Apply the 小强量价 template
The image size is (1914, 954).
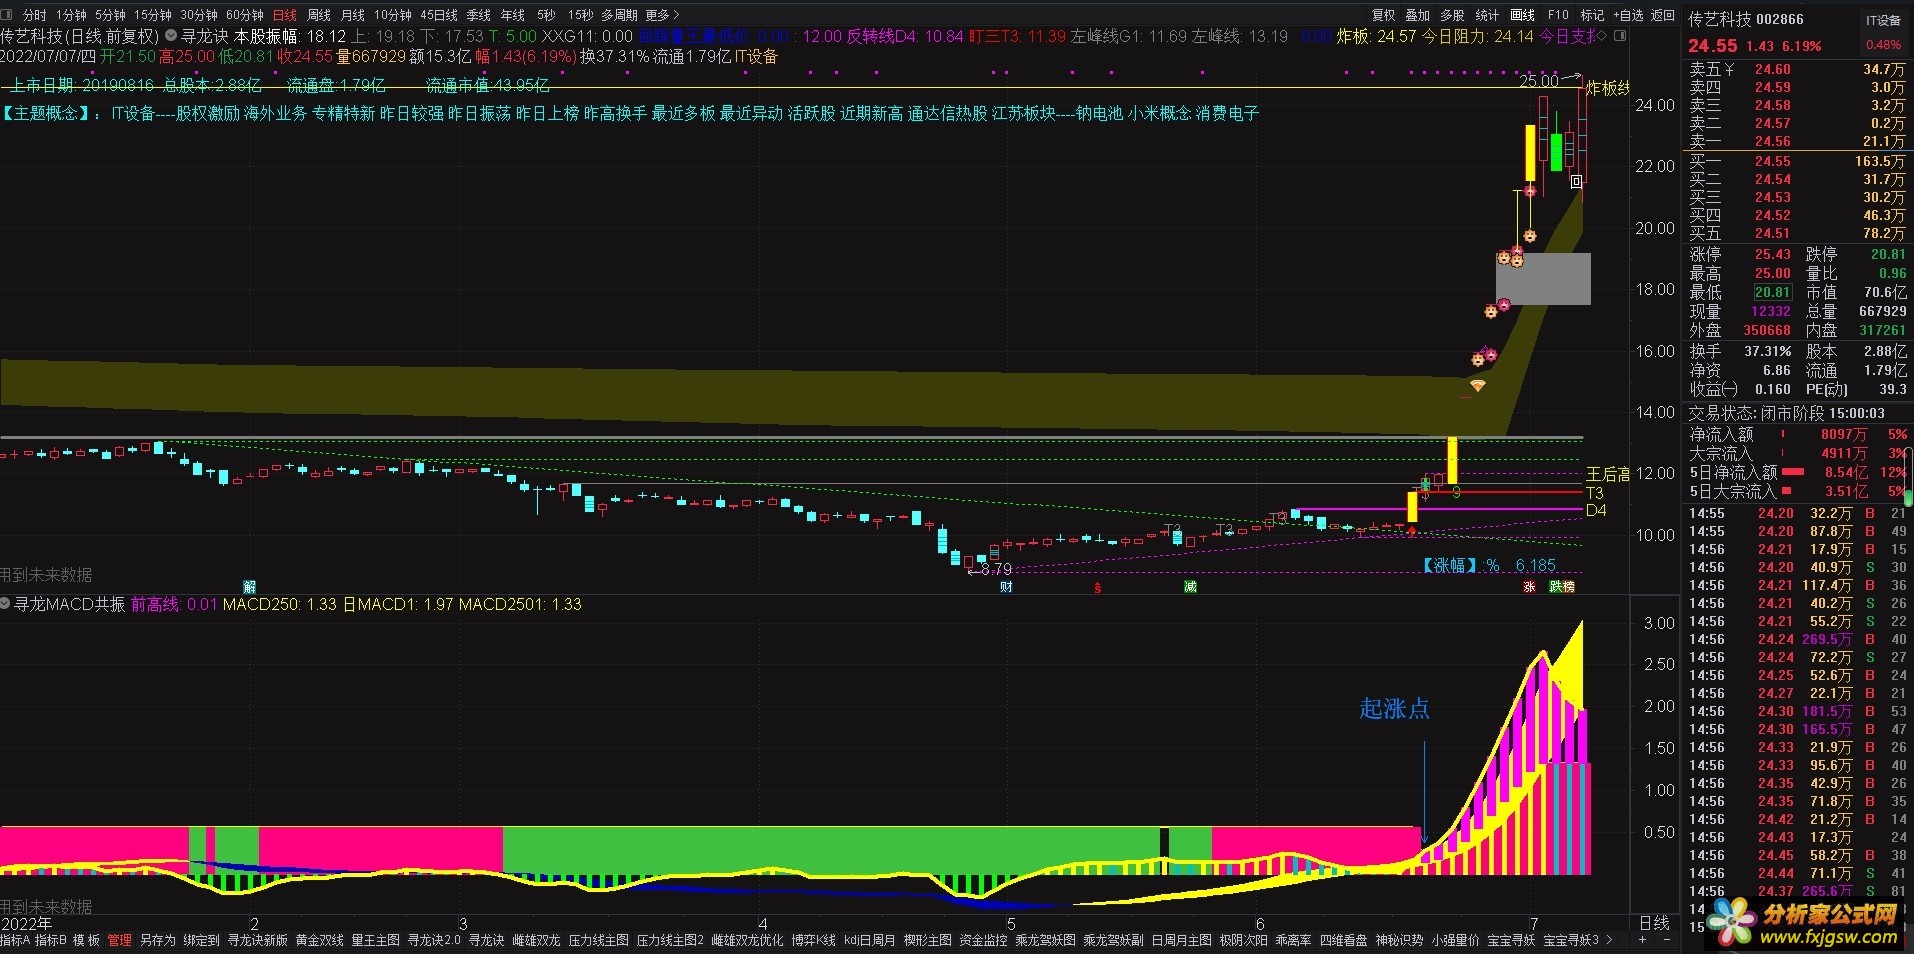1456,940
